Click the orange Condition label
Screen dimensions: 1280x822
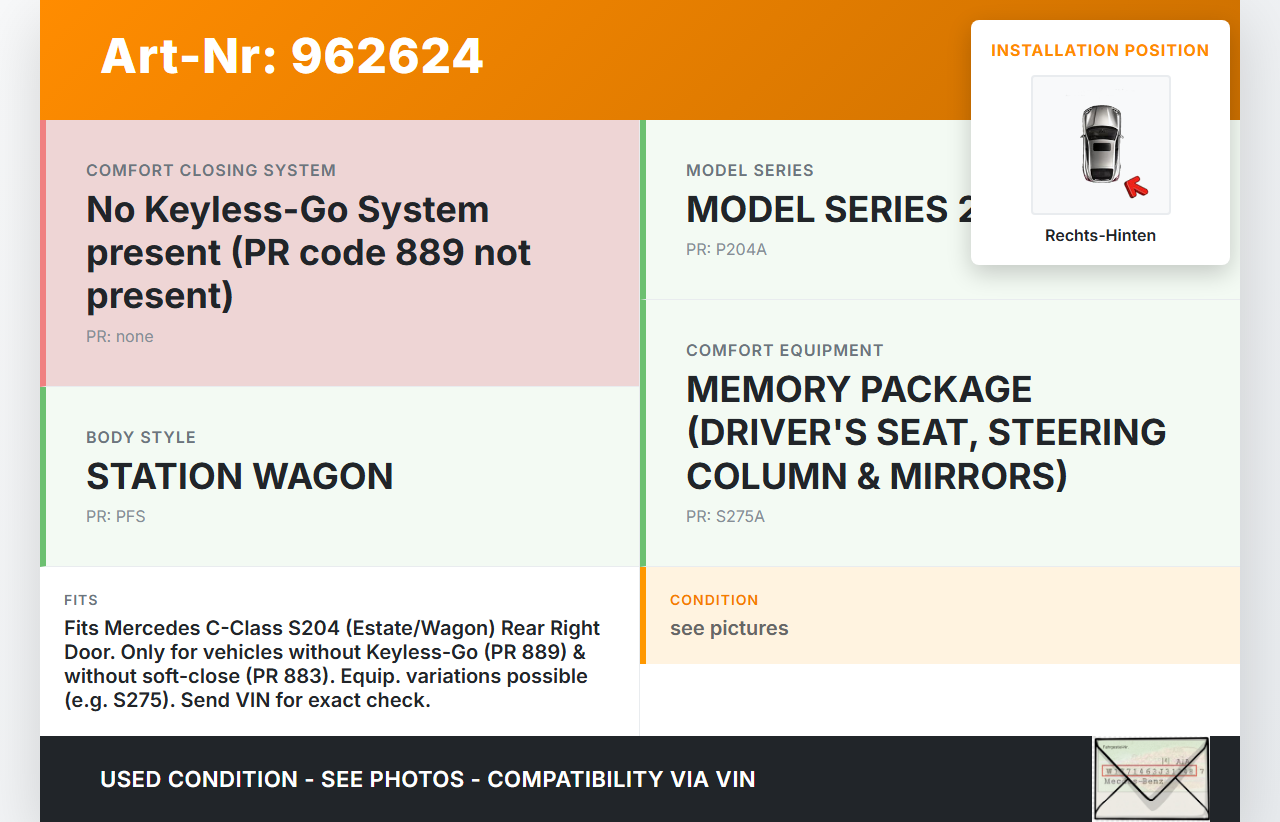(714, 600)
